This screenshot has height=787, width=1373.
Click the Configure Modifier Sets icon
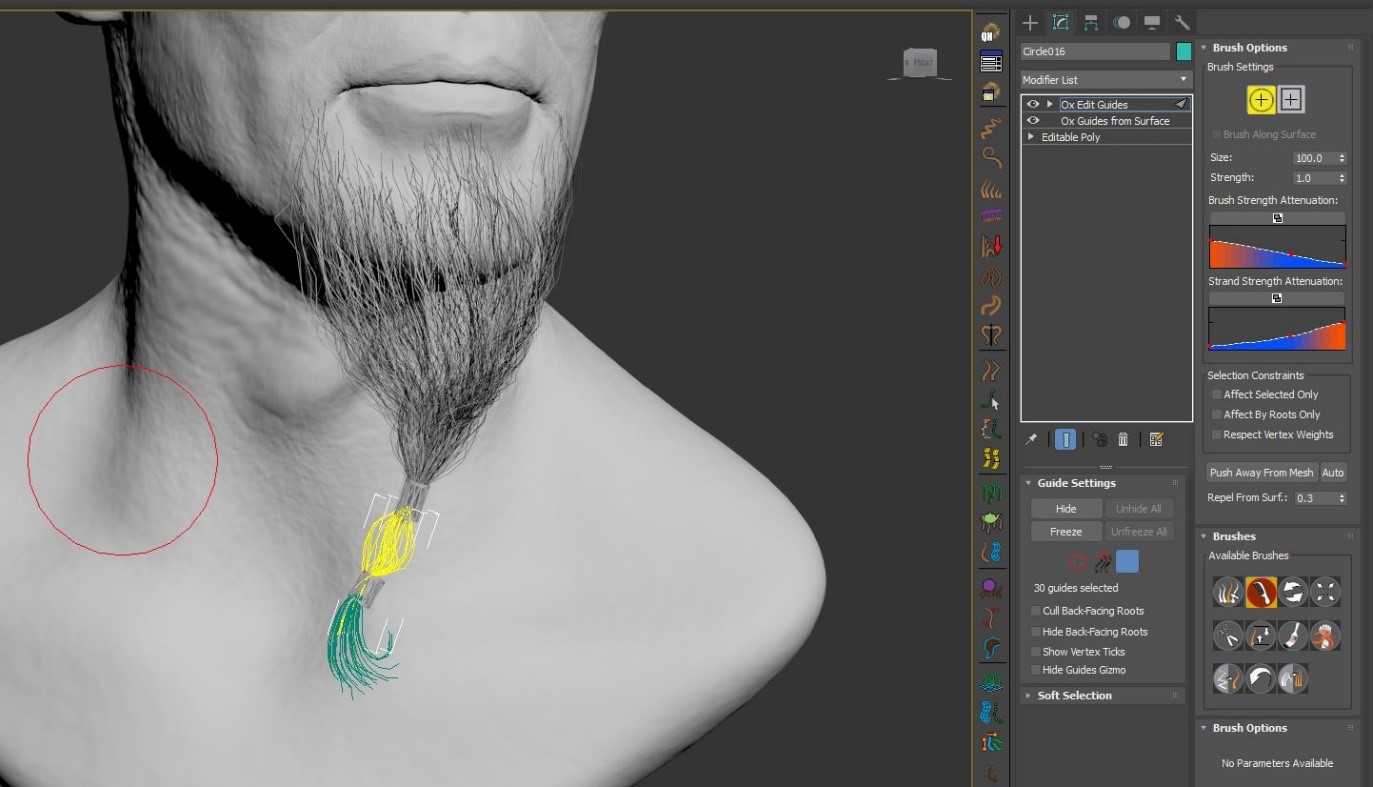click(x=1156, y=440)
